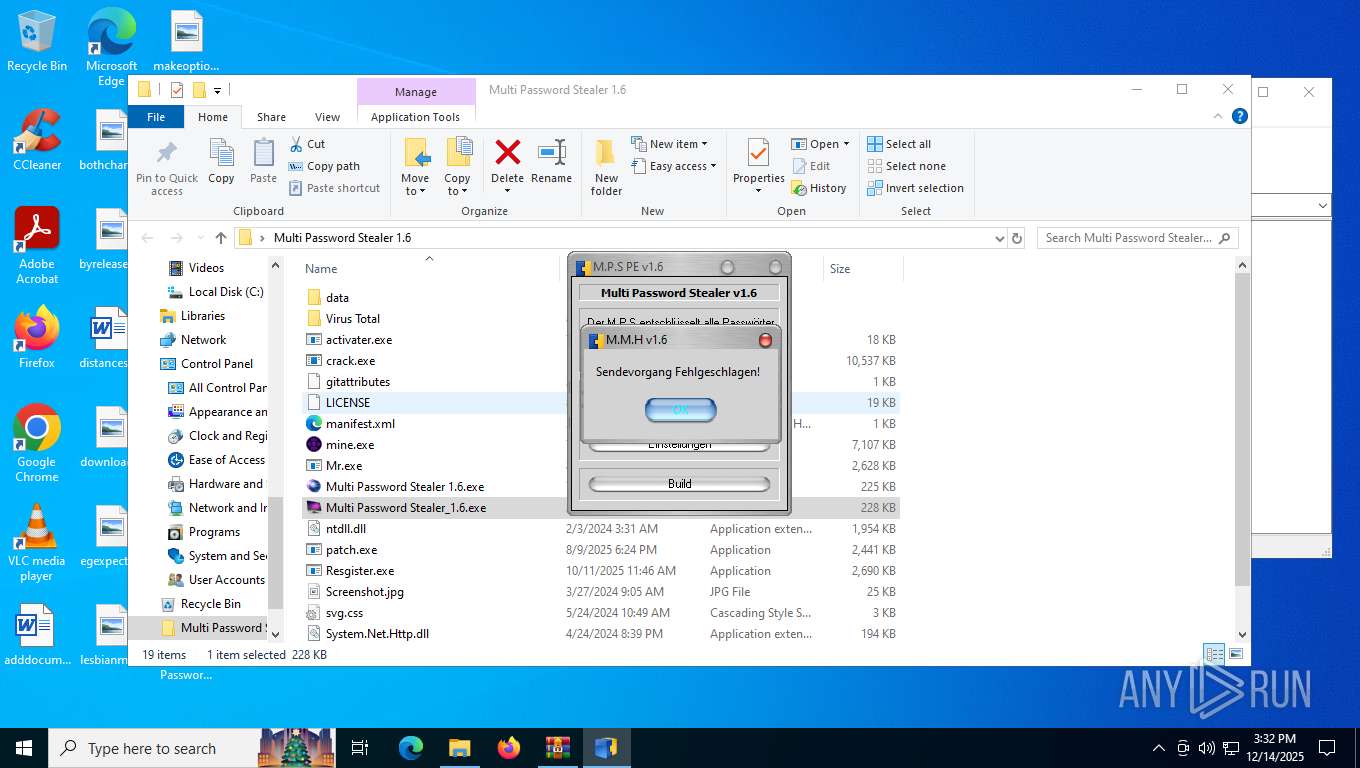Image resolution: width=1360 pixels, height=768 pixels.
Task: Switch to the Share ribbon tab
Action: (271, 117)
